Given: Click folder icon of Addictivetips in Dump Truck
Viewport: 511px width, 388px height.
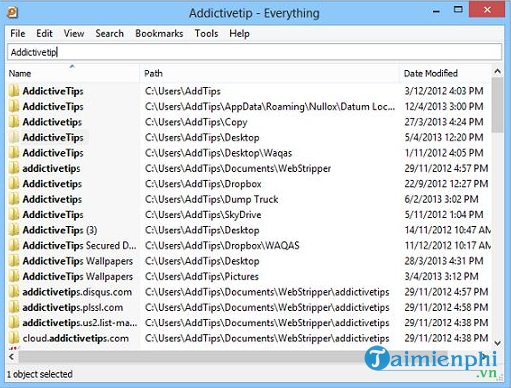Looking at the screenshot, I should [14, 199].
